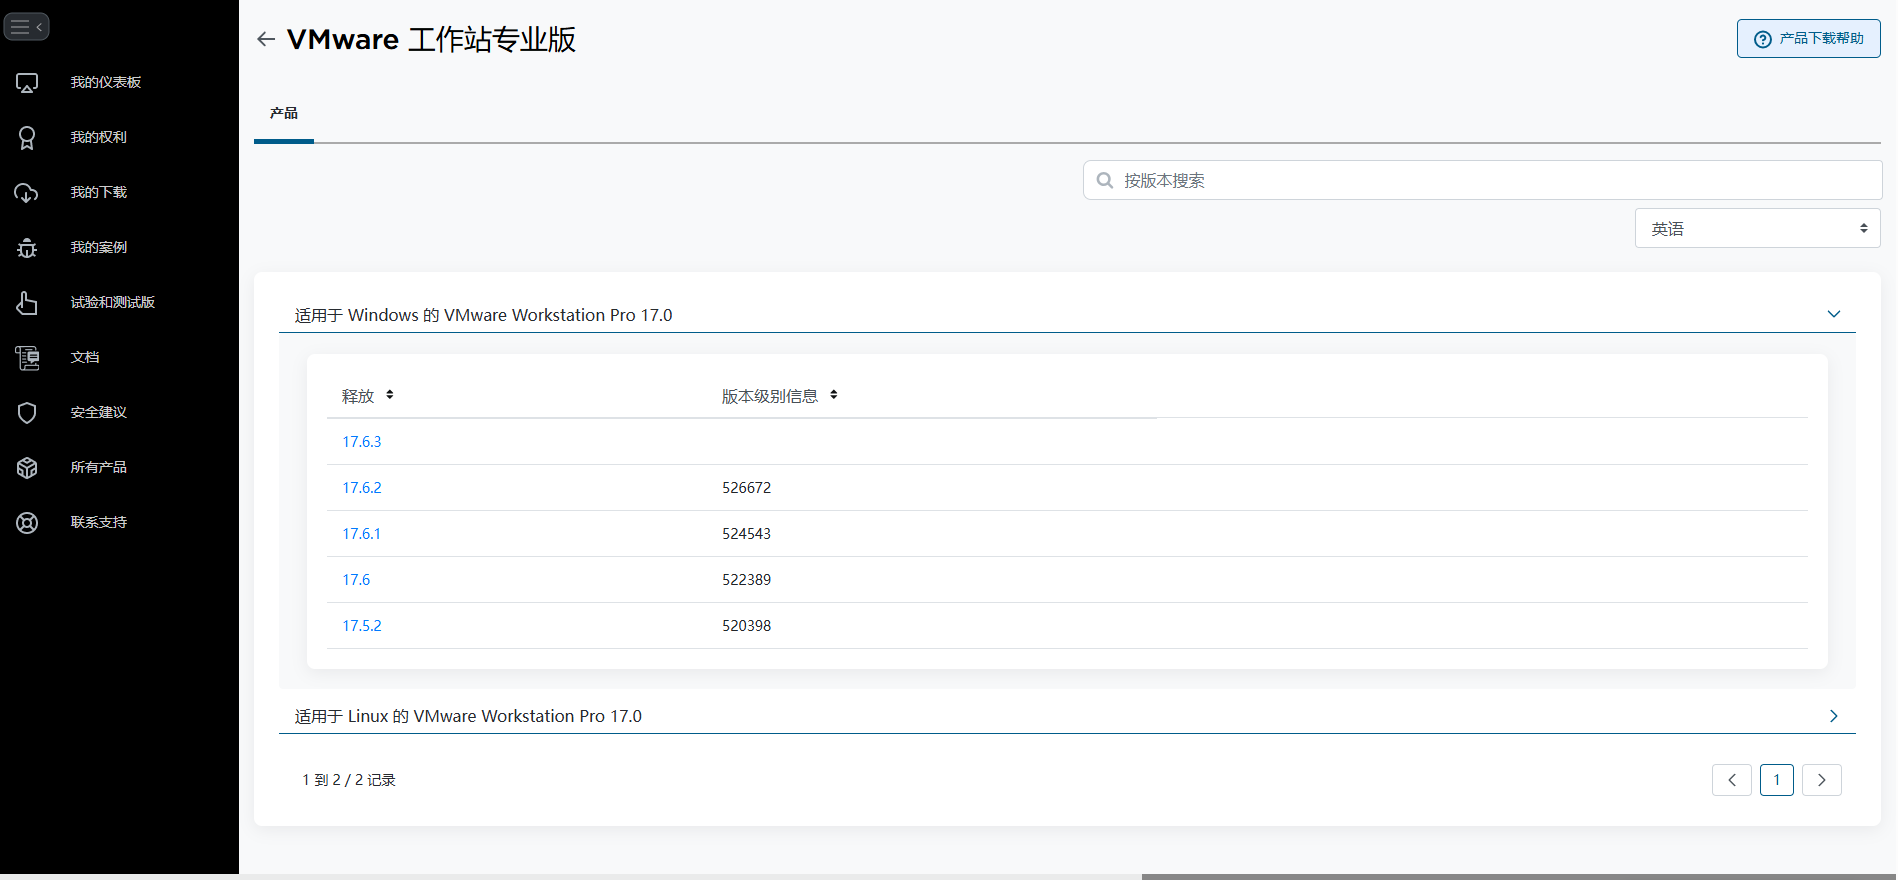Click the 我的下载 cloud download icon
The image size is (1898, 880).
[x=27, y=193]
